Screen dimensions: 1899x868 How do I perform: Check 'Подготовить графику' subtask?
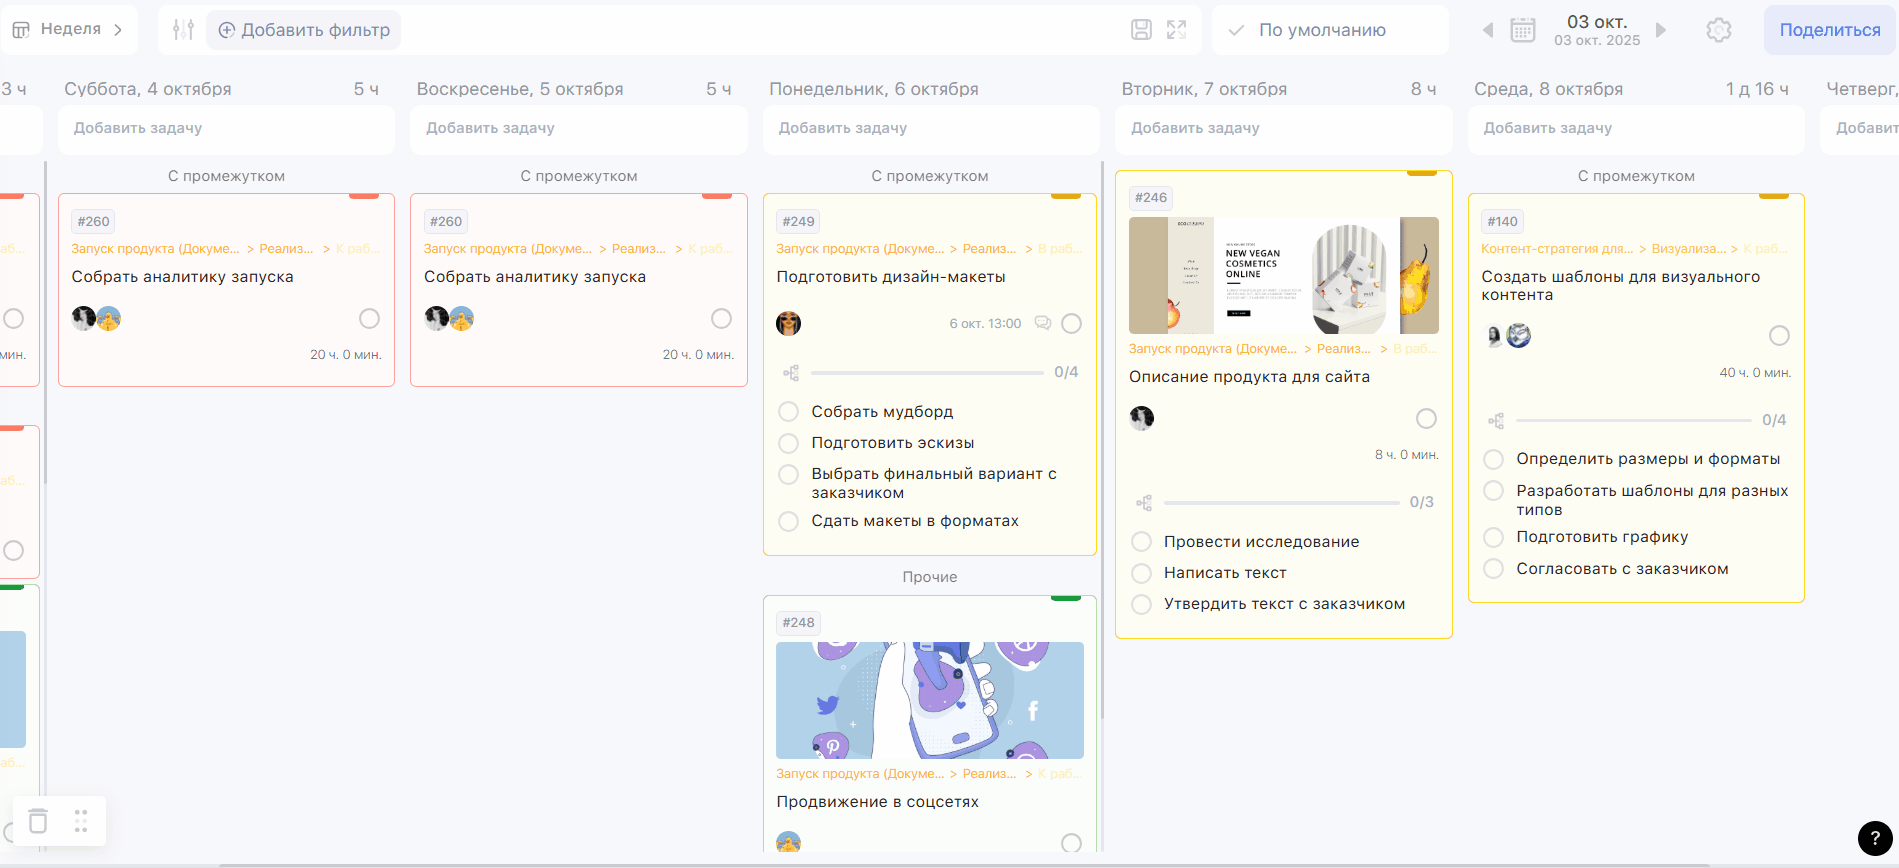click(x=1493, y=537)
